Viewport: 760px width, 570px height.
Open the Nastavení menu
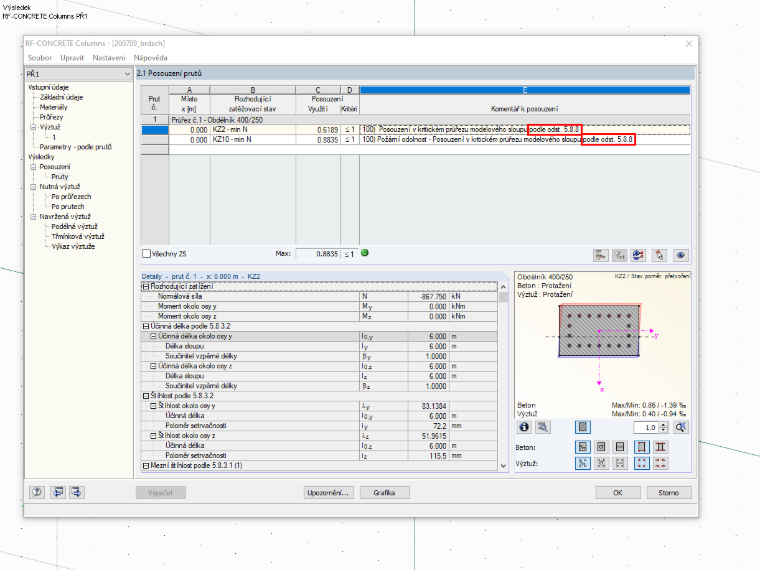coord(109,58)
